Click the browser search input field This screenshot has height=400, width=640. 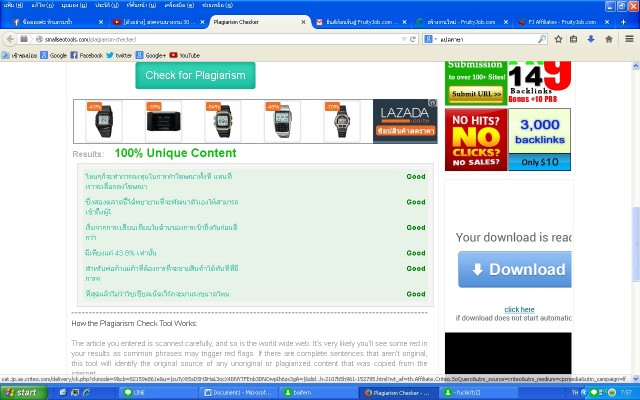500,39
